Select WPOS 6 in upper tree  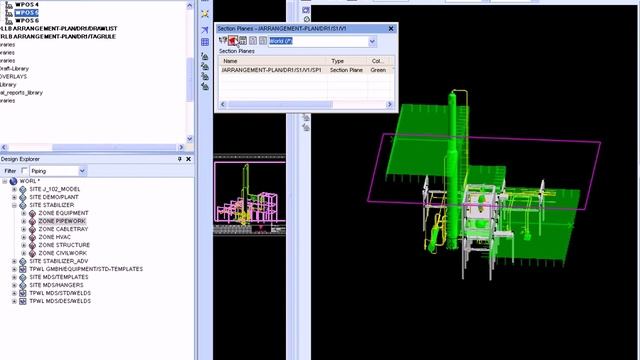(27, 20)
